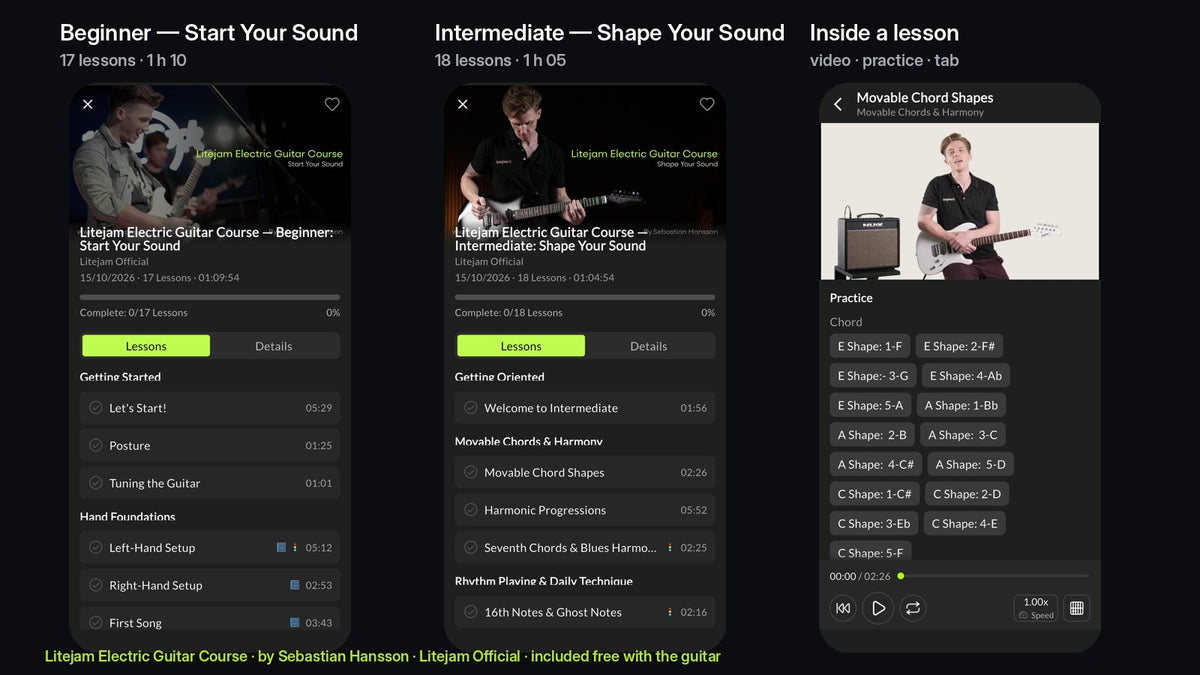The height and width of the screenshot is (675, 1200).
Task: Select the E Shape: 2-F# chord
Action: [x=960, y=346]
